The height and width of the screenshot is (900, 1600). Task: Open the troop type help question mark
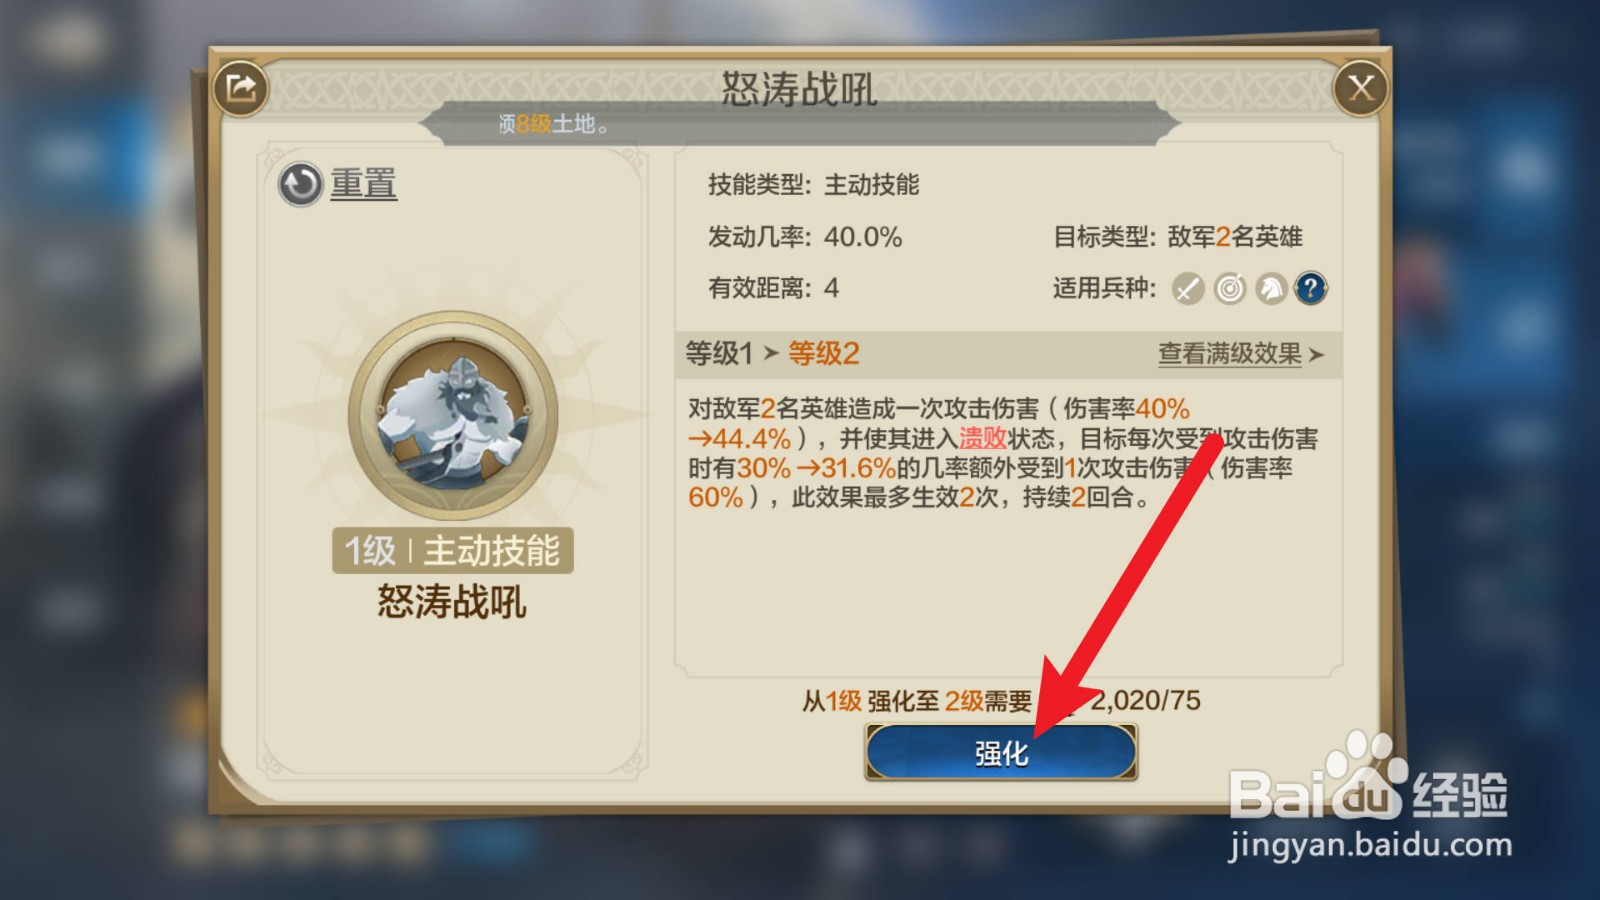[x=1311, y=289]
